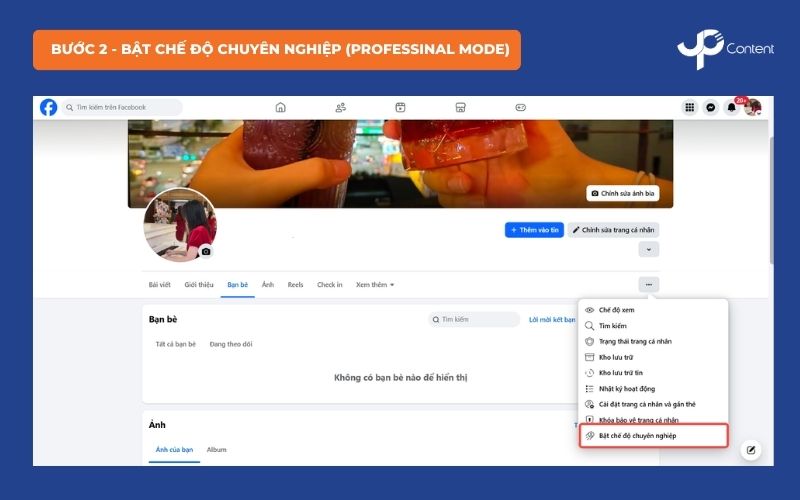Viewport: 800px width, 500px height.
Task: Click the friends Tìm kiếm search box
Action: [474, 319]
